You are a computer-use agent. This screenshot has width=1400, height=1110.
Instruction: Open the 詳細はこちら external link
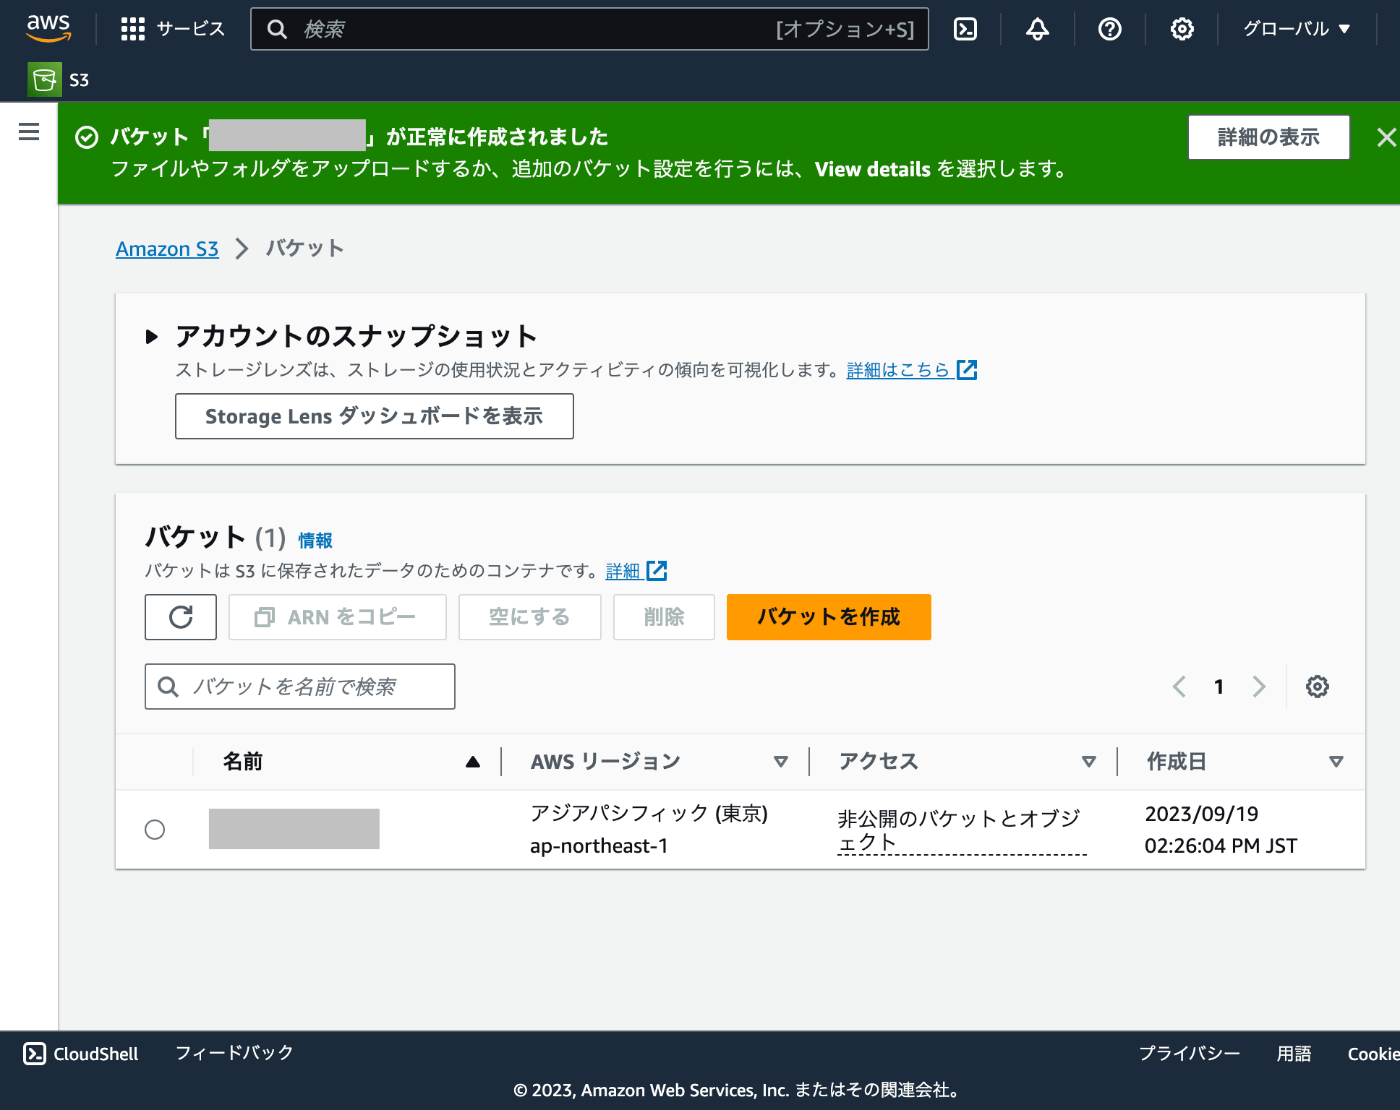pyautogui.click(x=911, y=370)
